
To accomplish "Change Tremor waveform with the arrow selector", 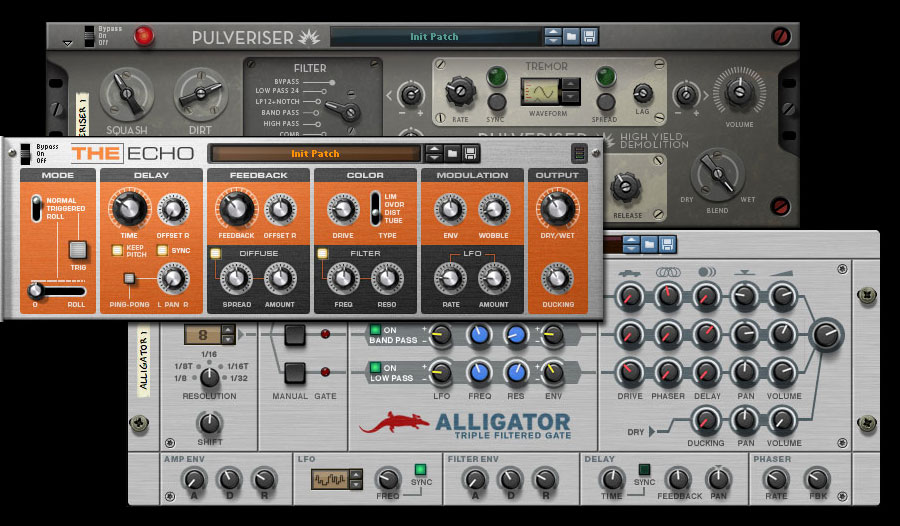I will (571, 91).
